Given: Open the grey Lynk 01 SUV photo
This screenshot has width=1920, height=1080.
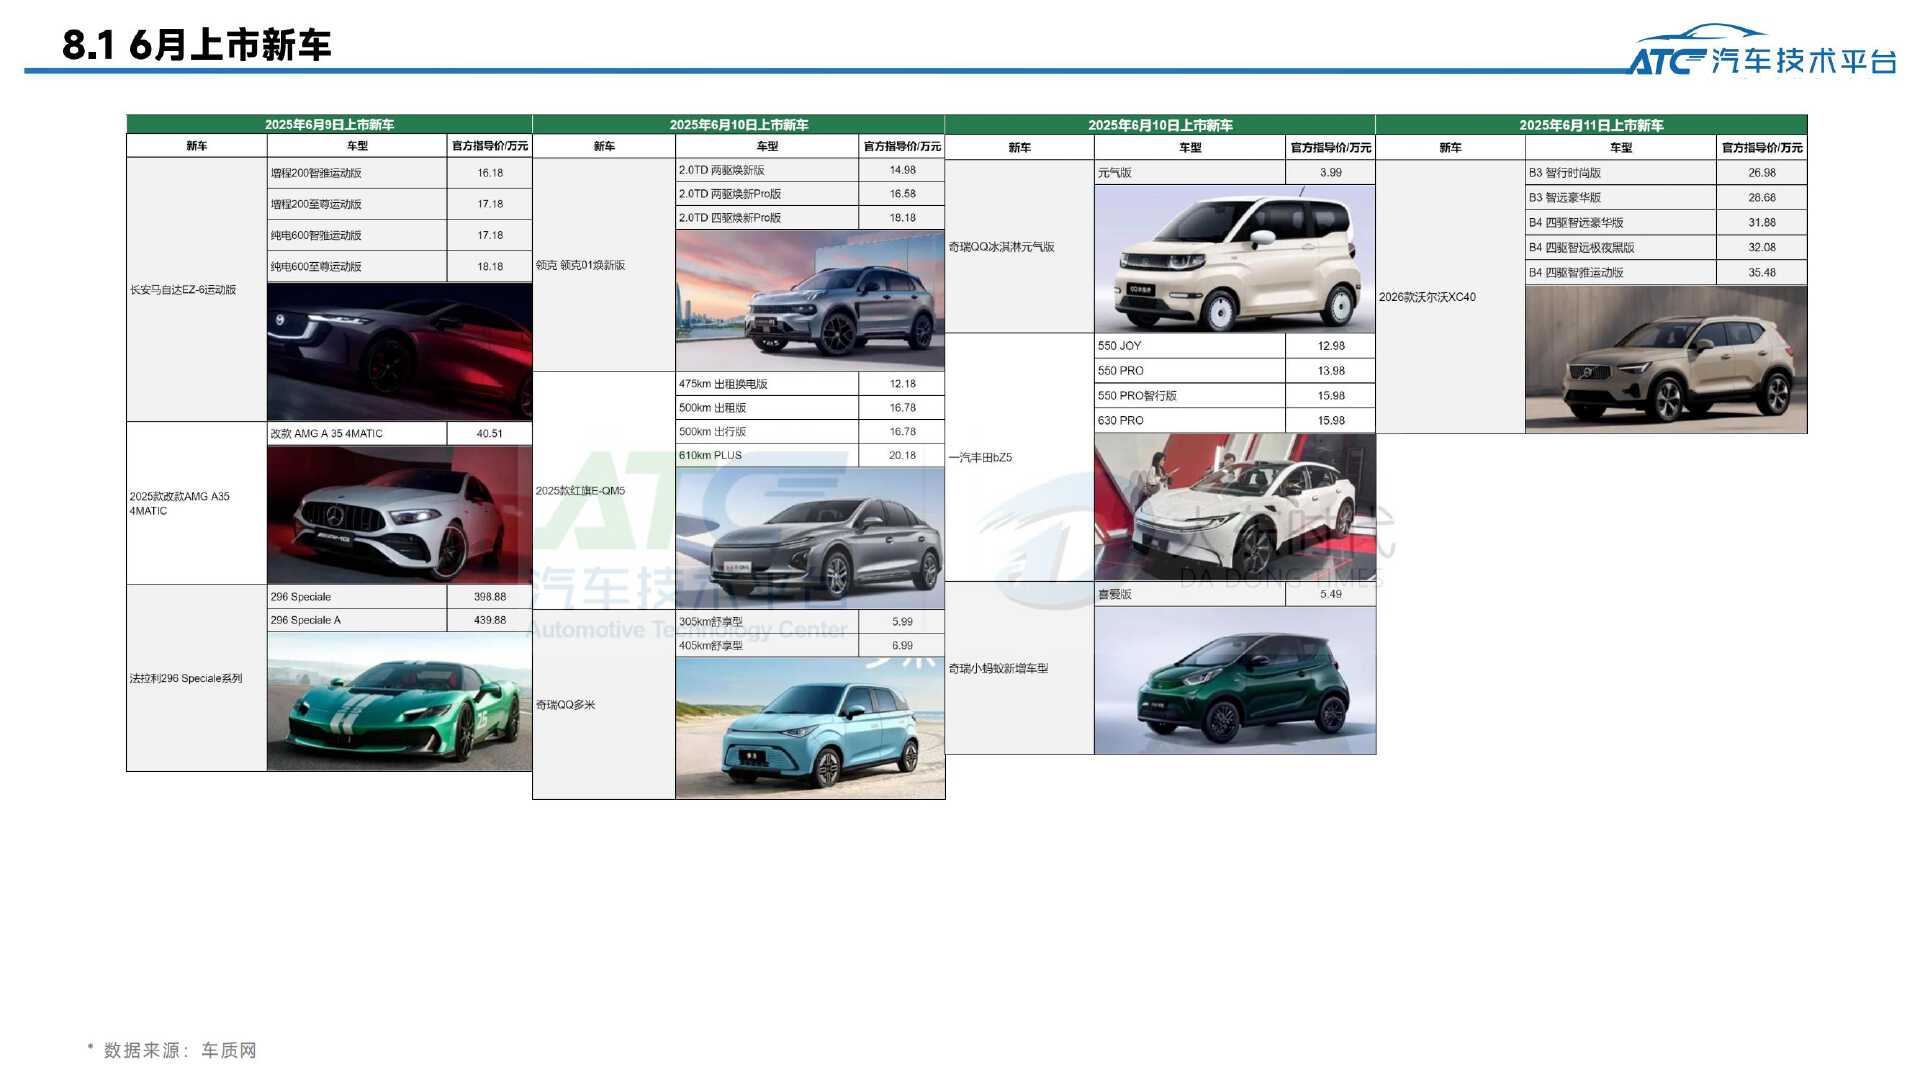Looking at the screenshot, I should (810, 300).
